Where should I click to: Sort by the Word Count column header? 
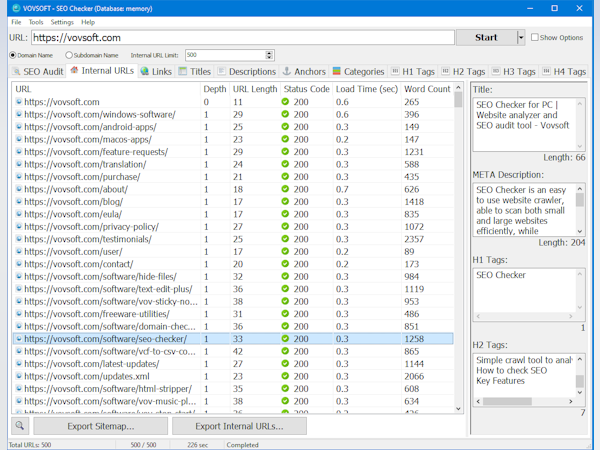click(427, 89)
